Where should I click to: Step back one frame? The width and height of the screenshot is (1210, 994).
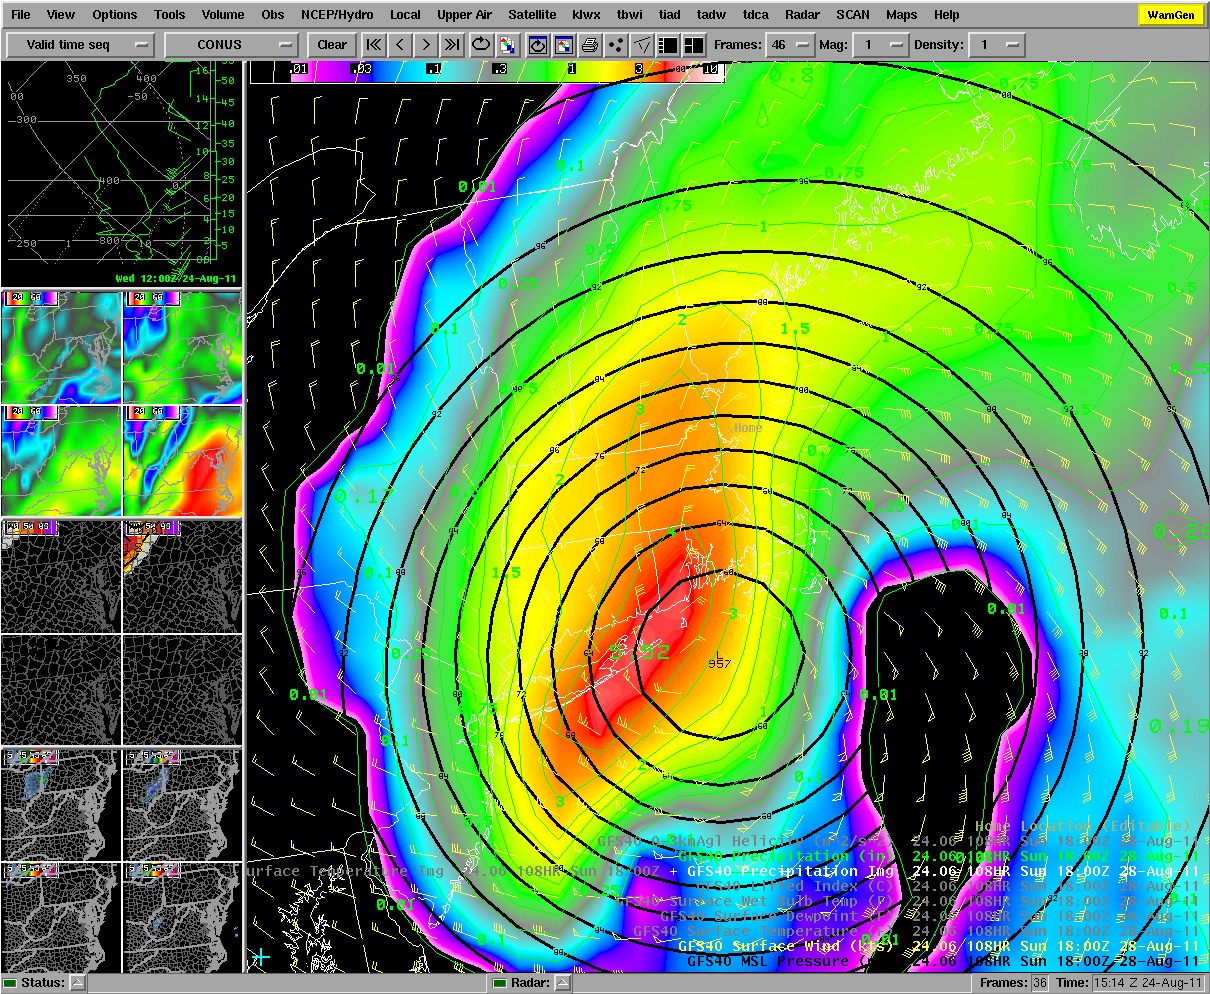400,45
